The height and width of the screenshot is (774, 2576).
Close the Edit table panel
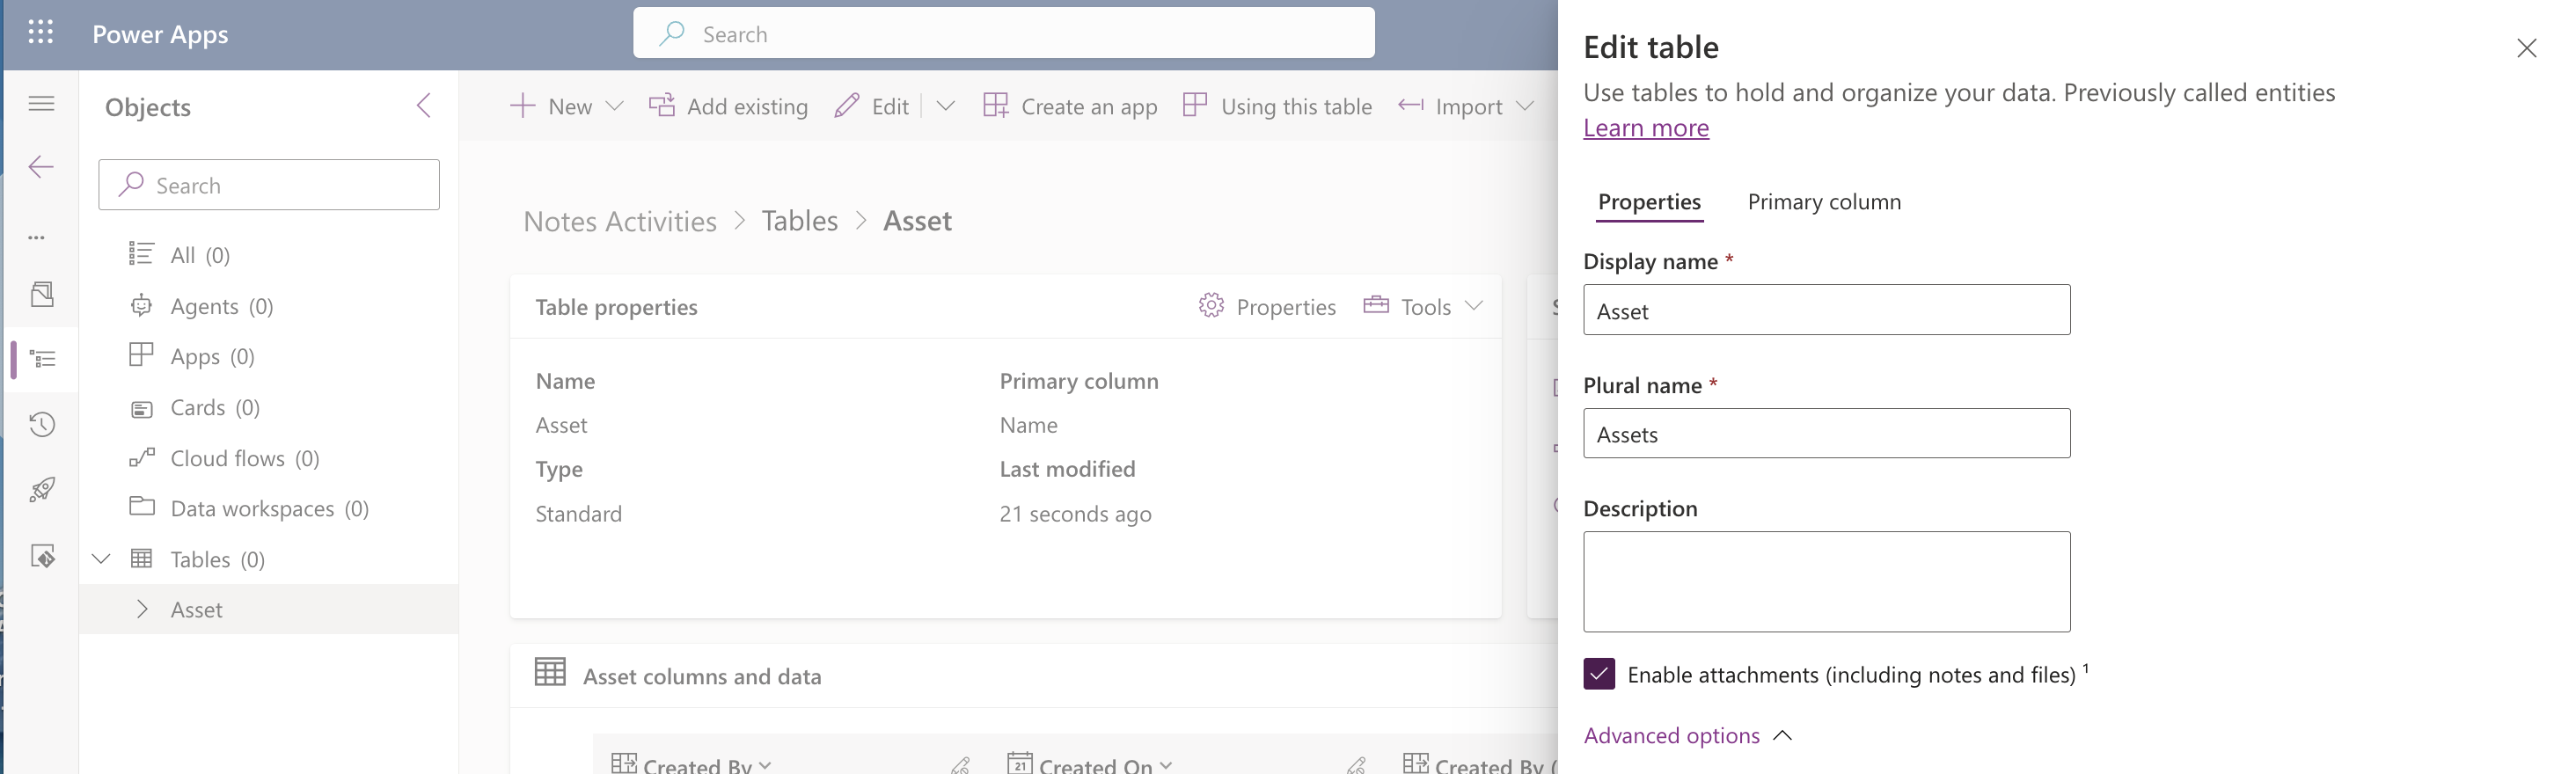[2527, 48]
